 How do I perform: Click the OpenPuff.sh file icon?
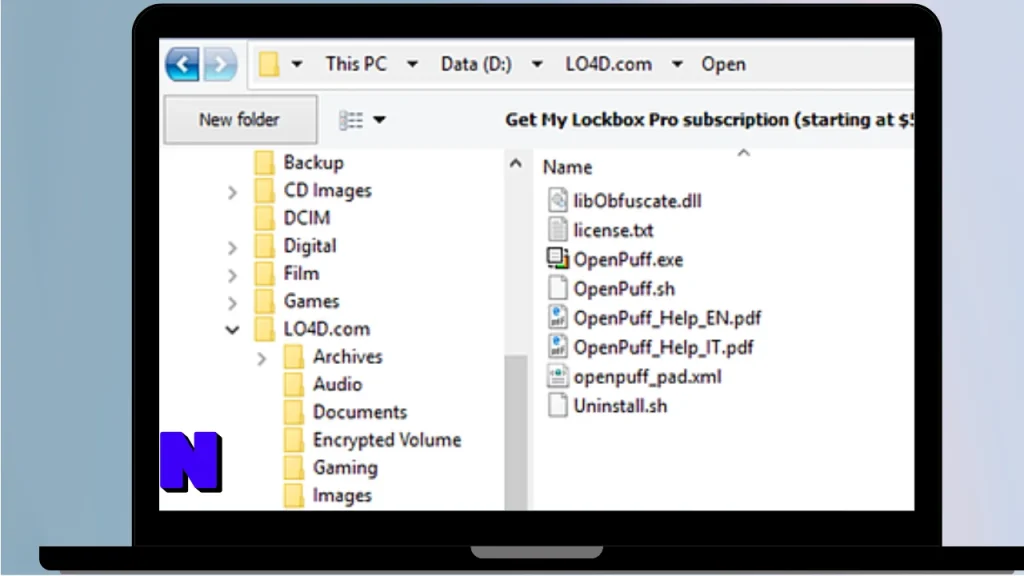click(557, 288)
